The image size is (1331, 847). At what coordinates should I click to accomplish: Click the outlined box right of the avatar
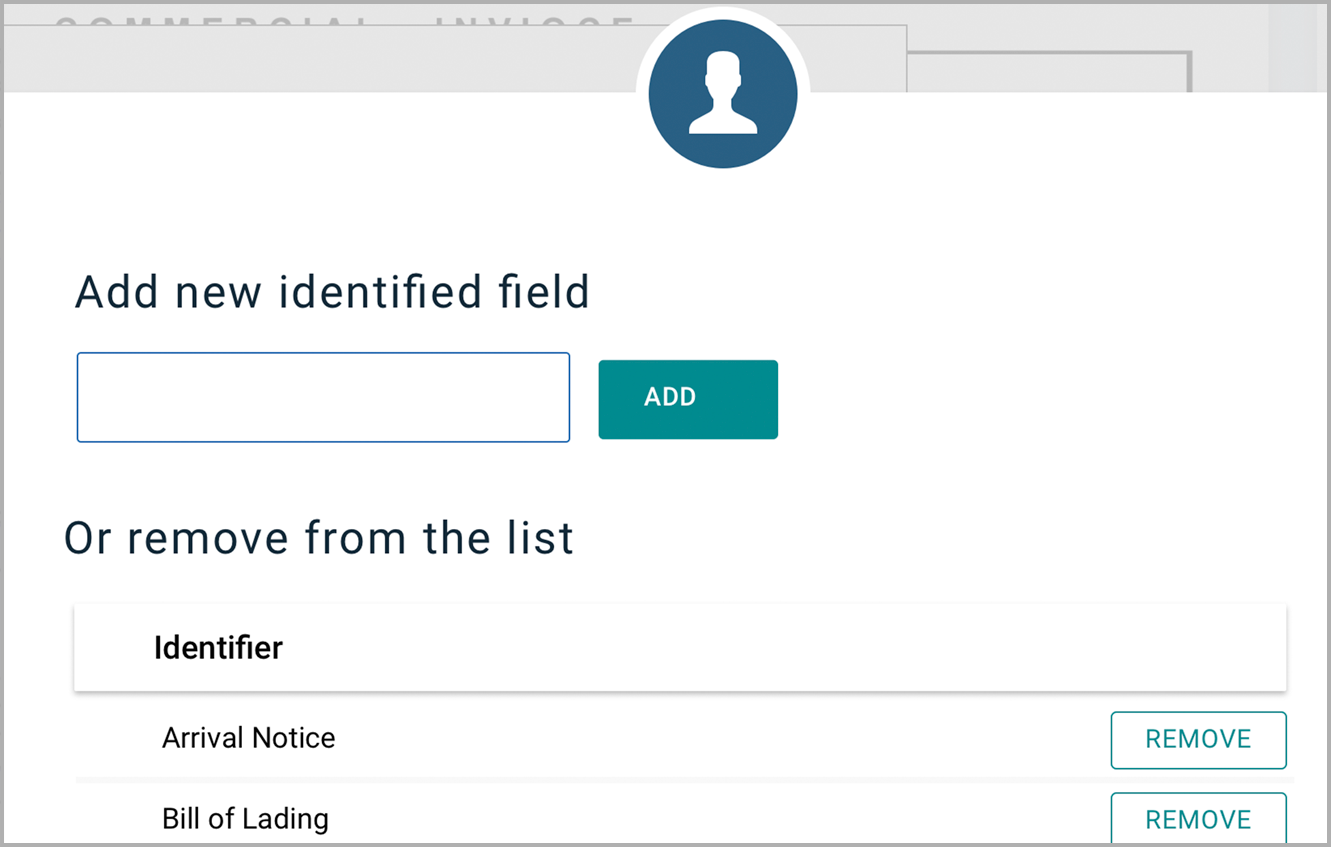(x=1050, y=70)
